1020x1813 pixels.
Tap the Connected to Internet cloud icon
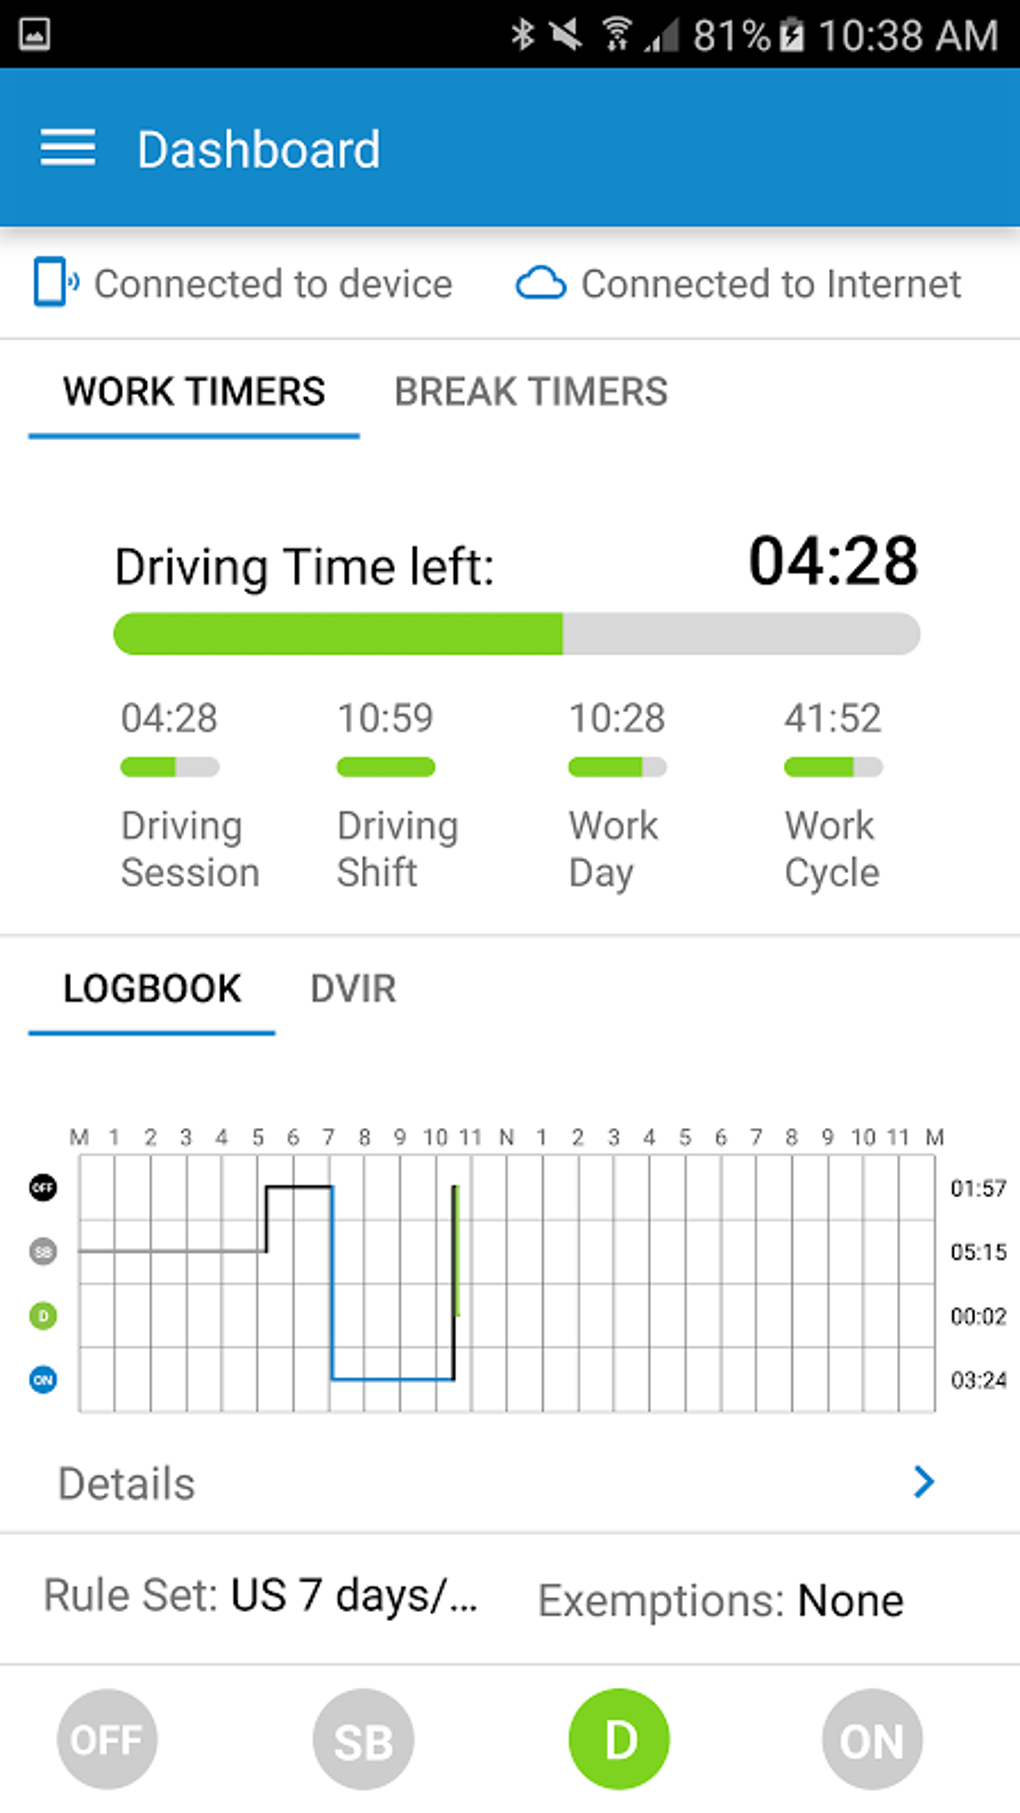click(540, 284)
